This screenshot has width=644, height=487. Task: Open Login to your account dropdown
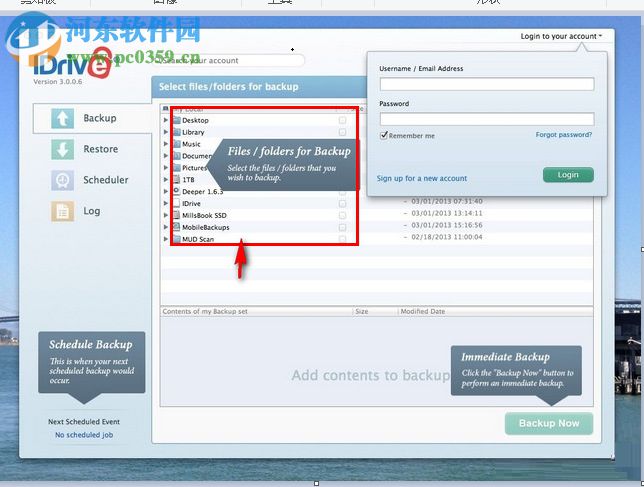click(561, 36)
